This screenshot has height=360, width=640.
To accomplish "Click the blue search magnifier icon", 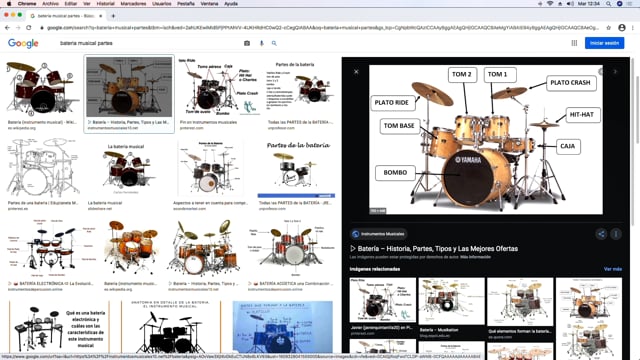I will pos(274,43).
